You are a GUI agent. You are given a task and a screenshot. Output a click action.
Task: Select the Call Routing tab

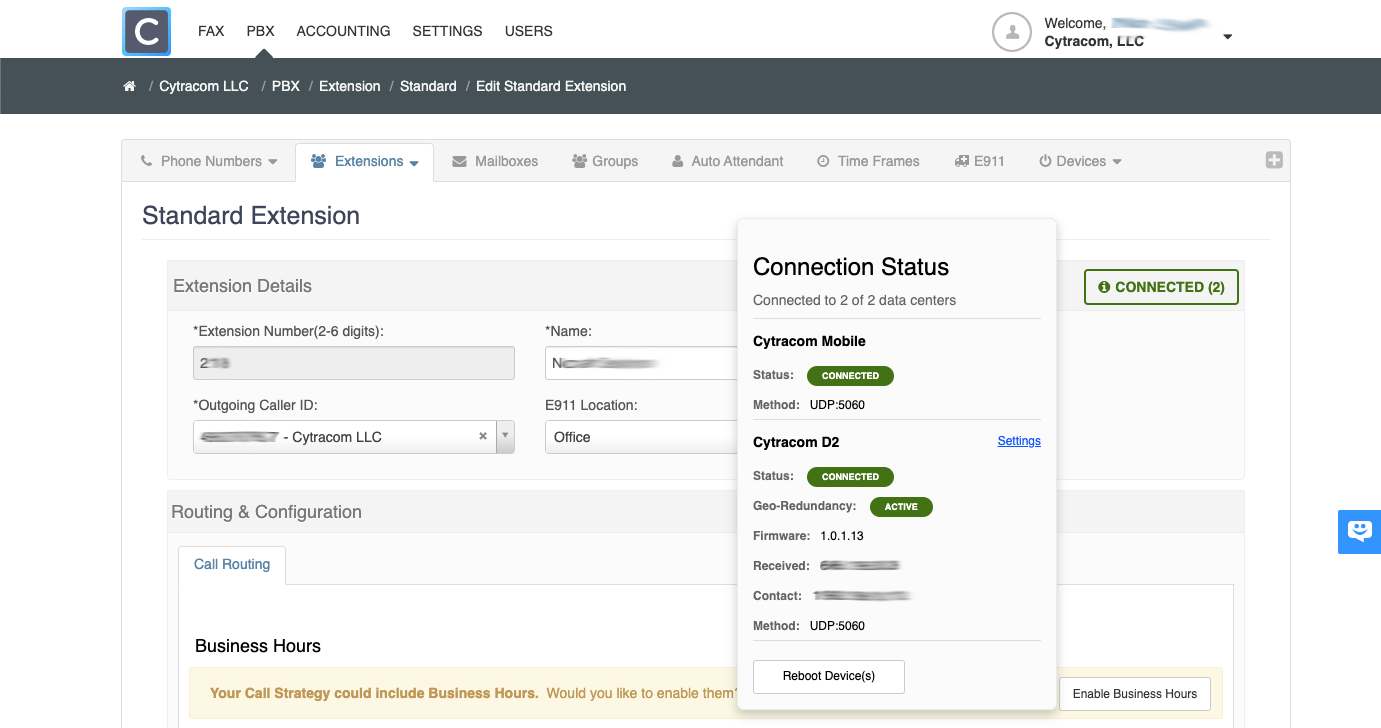[232, 565]
